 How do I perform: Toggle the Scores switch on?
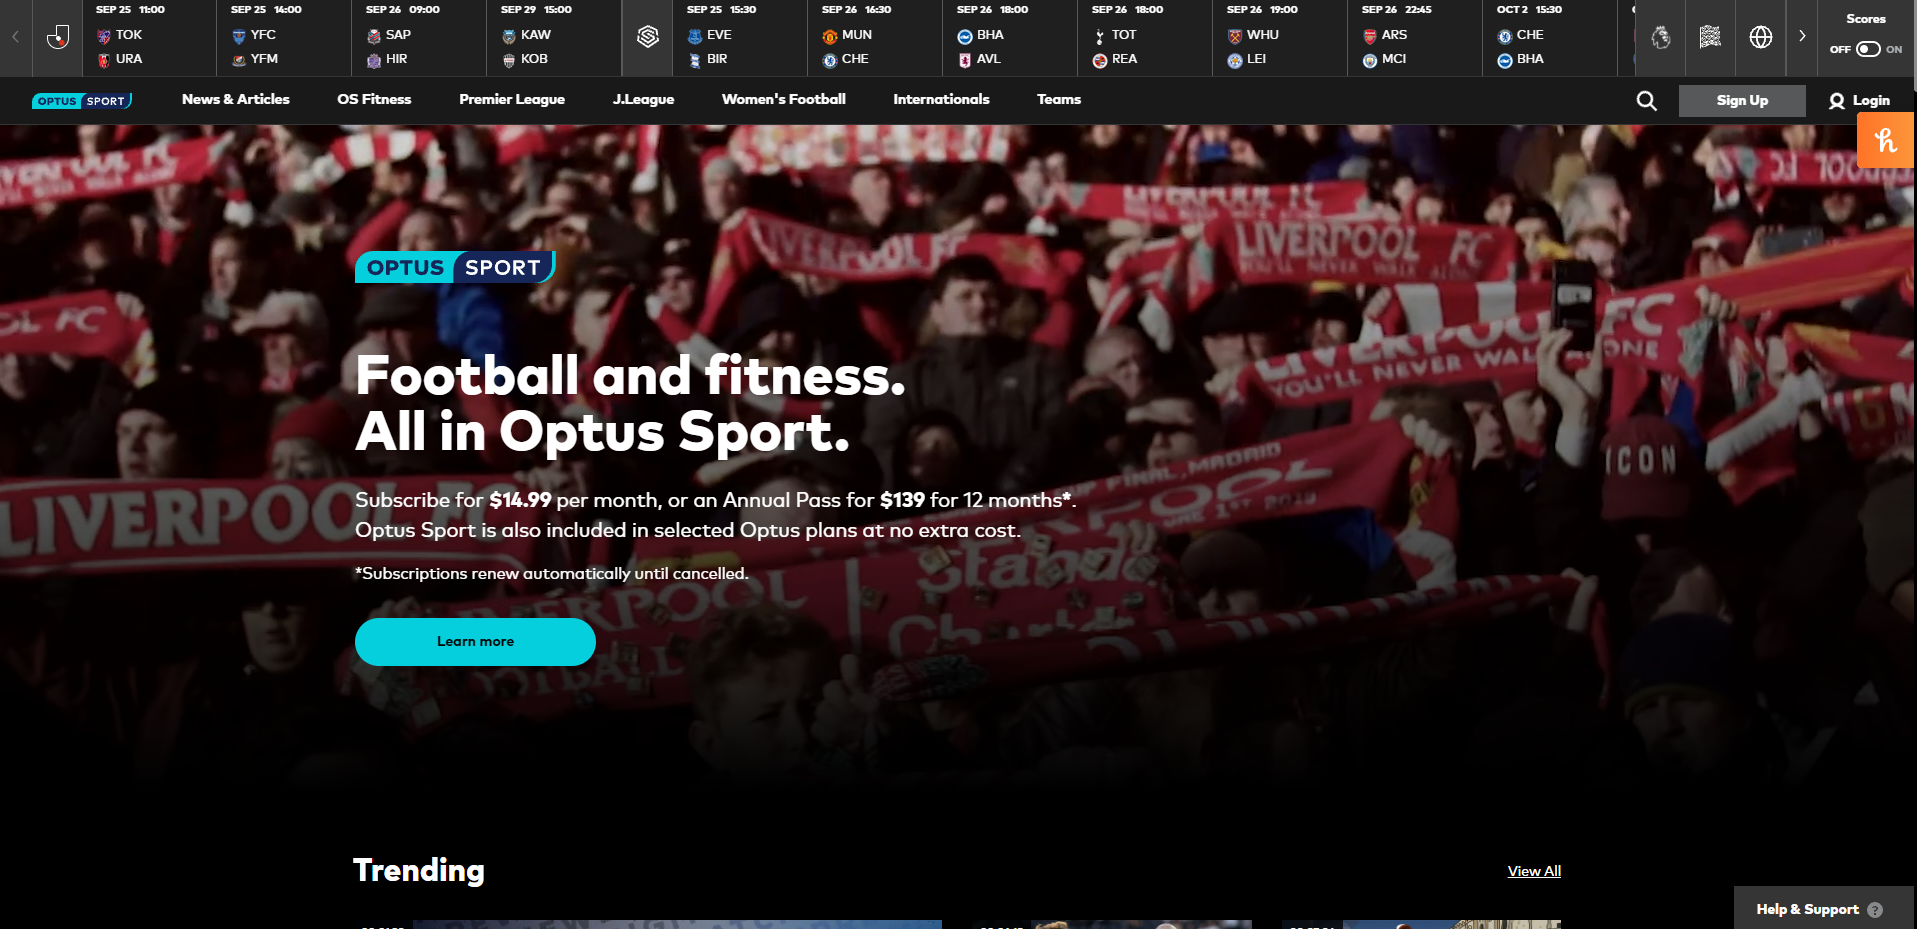tap(1868, 49)
